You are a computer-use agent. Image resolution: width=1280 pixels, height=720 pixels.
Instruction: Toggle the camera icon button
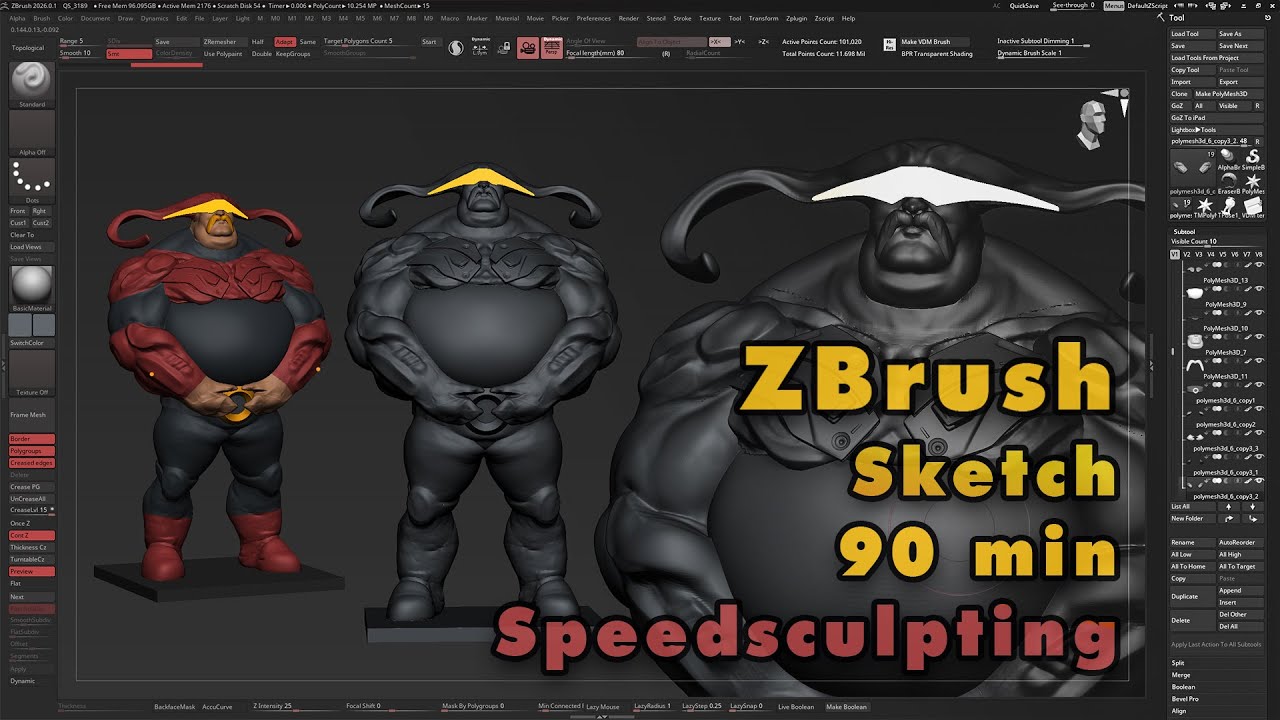[x=527, y=47]
